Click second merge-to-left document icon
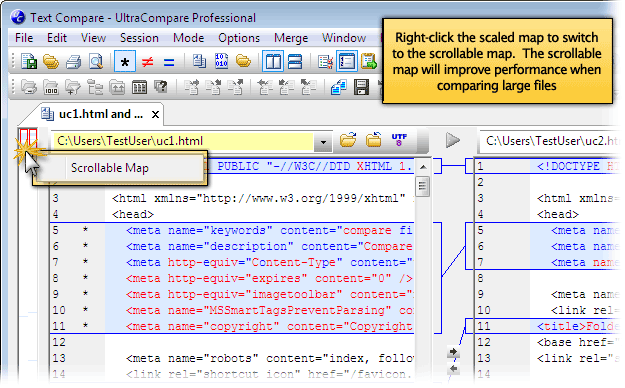 tap(287, 87)
